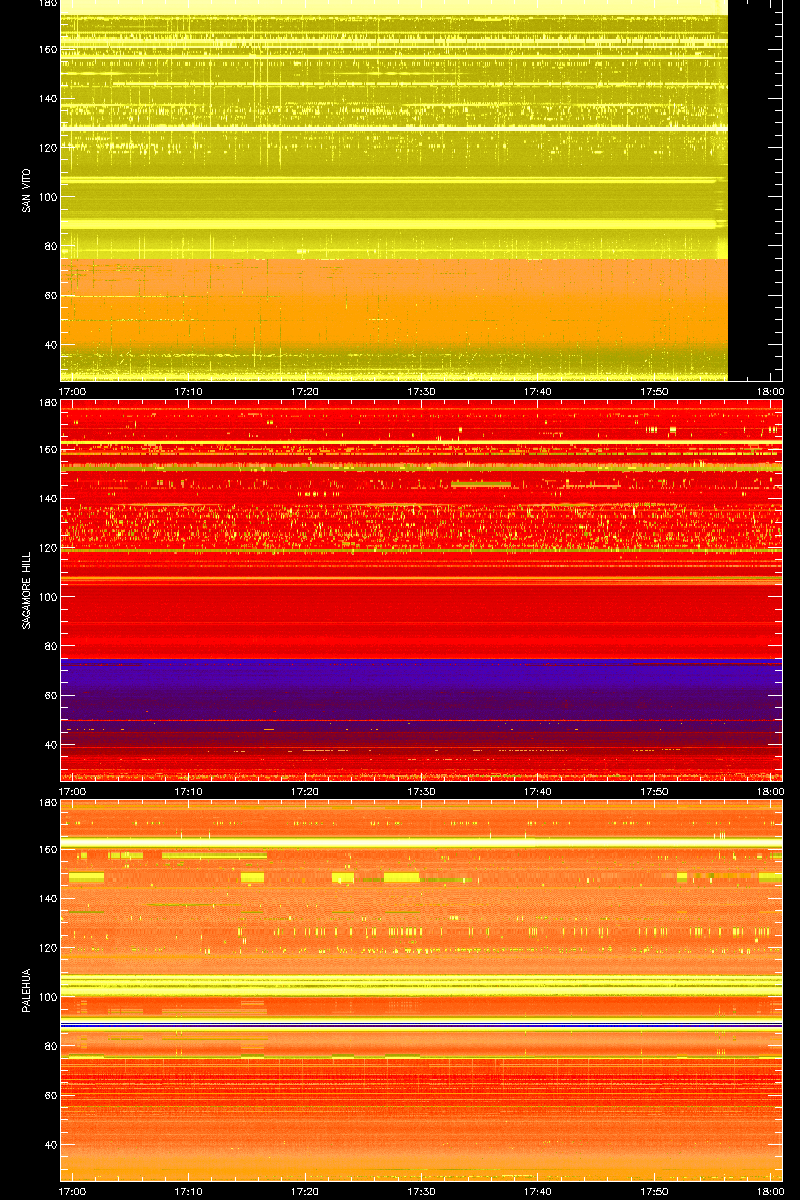
Task: Click 17:40 on the Palehua time axis
Action: (x=538, y=1191)
